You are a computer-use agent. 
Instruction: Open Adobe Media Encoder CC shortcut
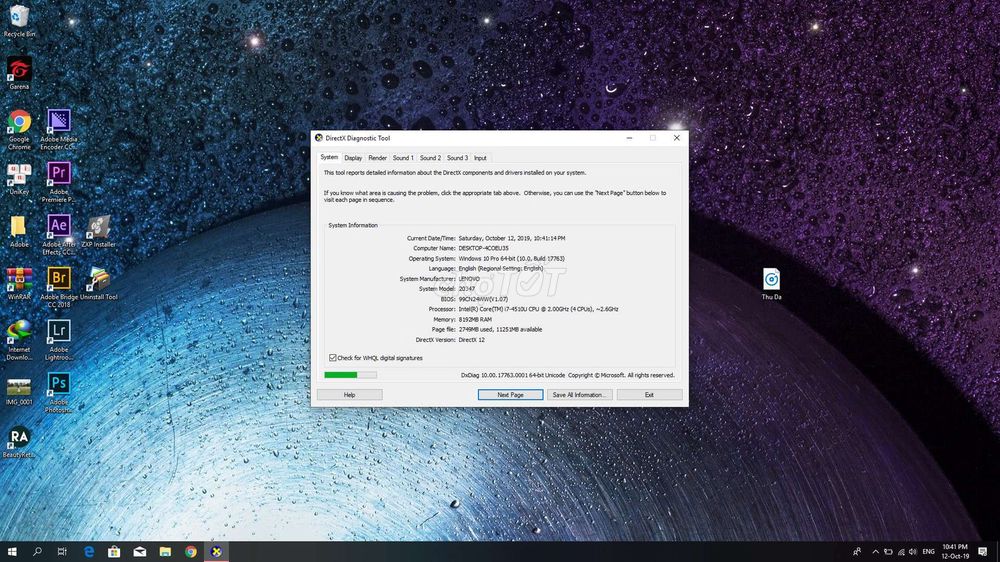click(x=59, y=129)
